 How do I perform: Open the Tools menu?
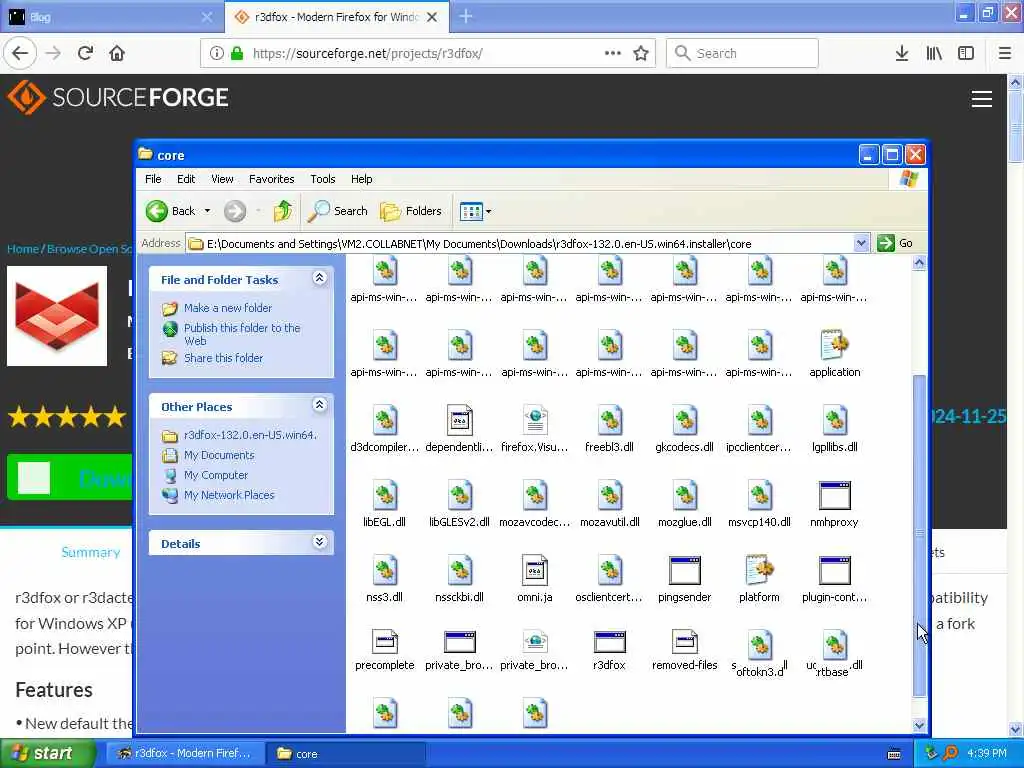click(x=323, y=179)
